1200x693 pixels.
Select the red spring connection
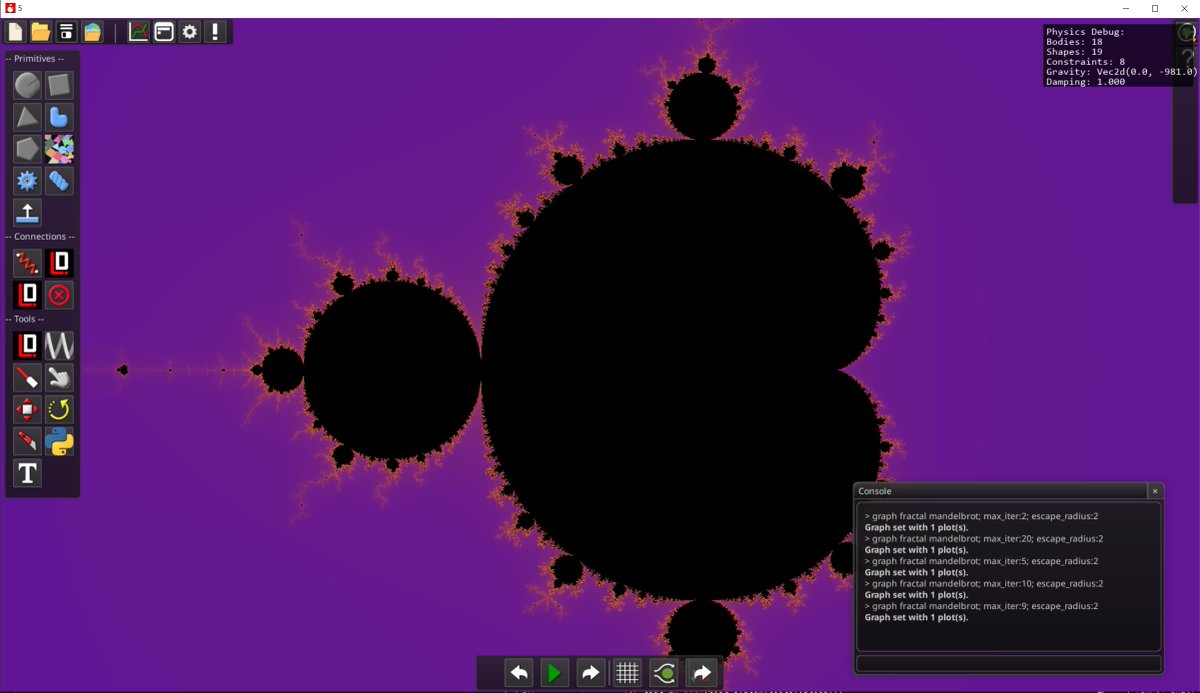(27, 263)
